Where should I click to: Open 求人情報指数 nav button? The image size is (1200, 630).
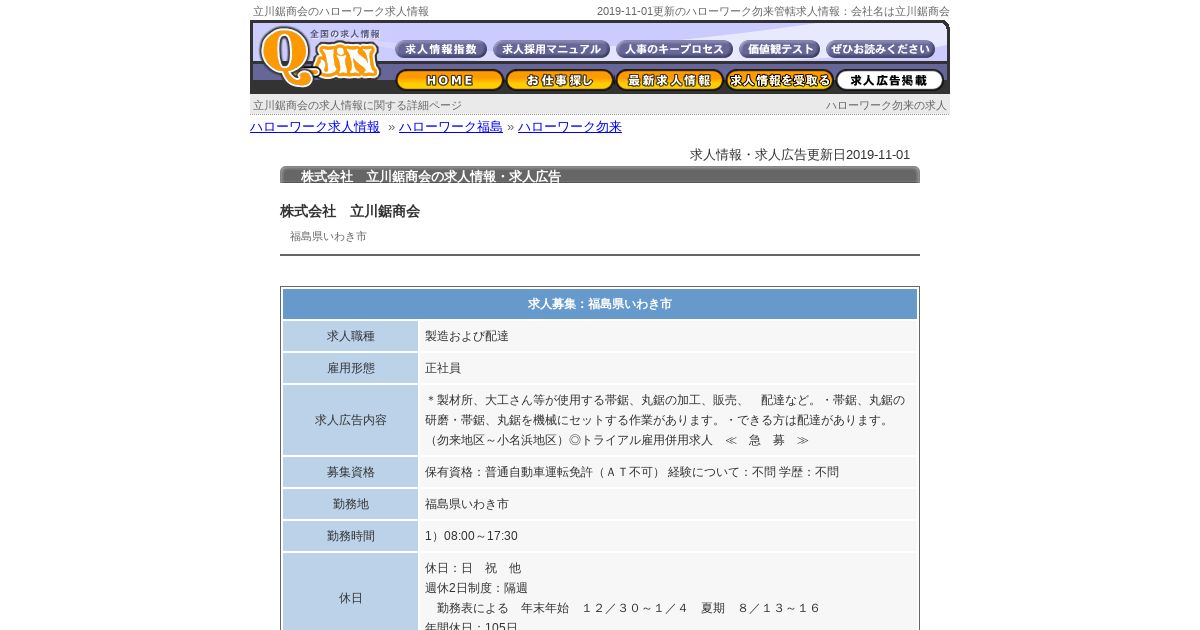[441, 49]
